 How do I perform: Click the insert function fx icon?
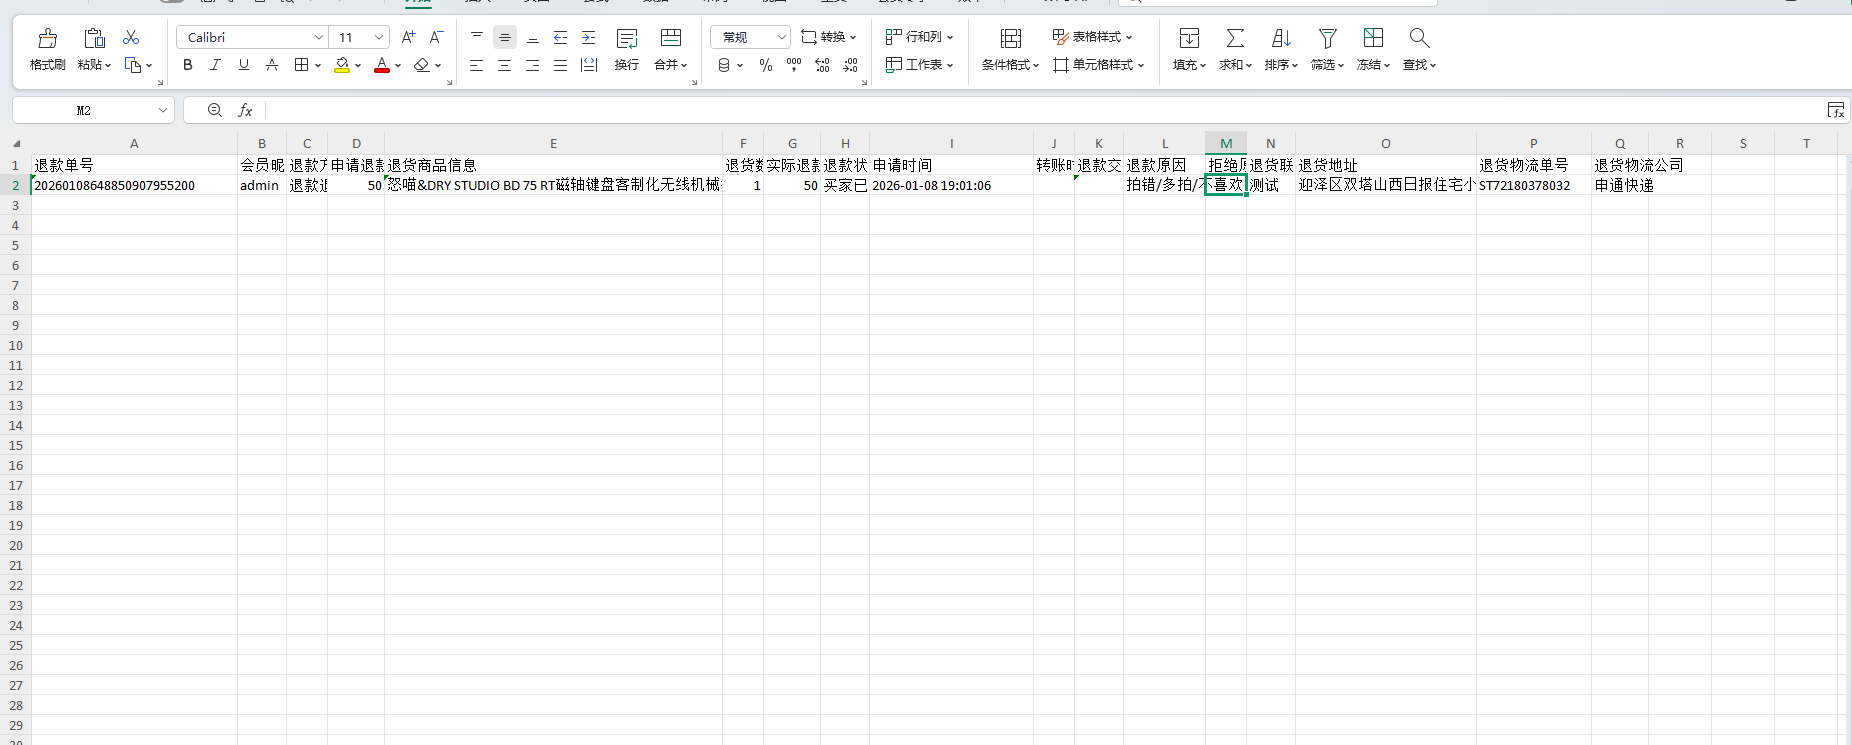[245, 110]
